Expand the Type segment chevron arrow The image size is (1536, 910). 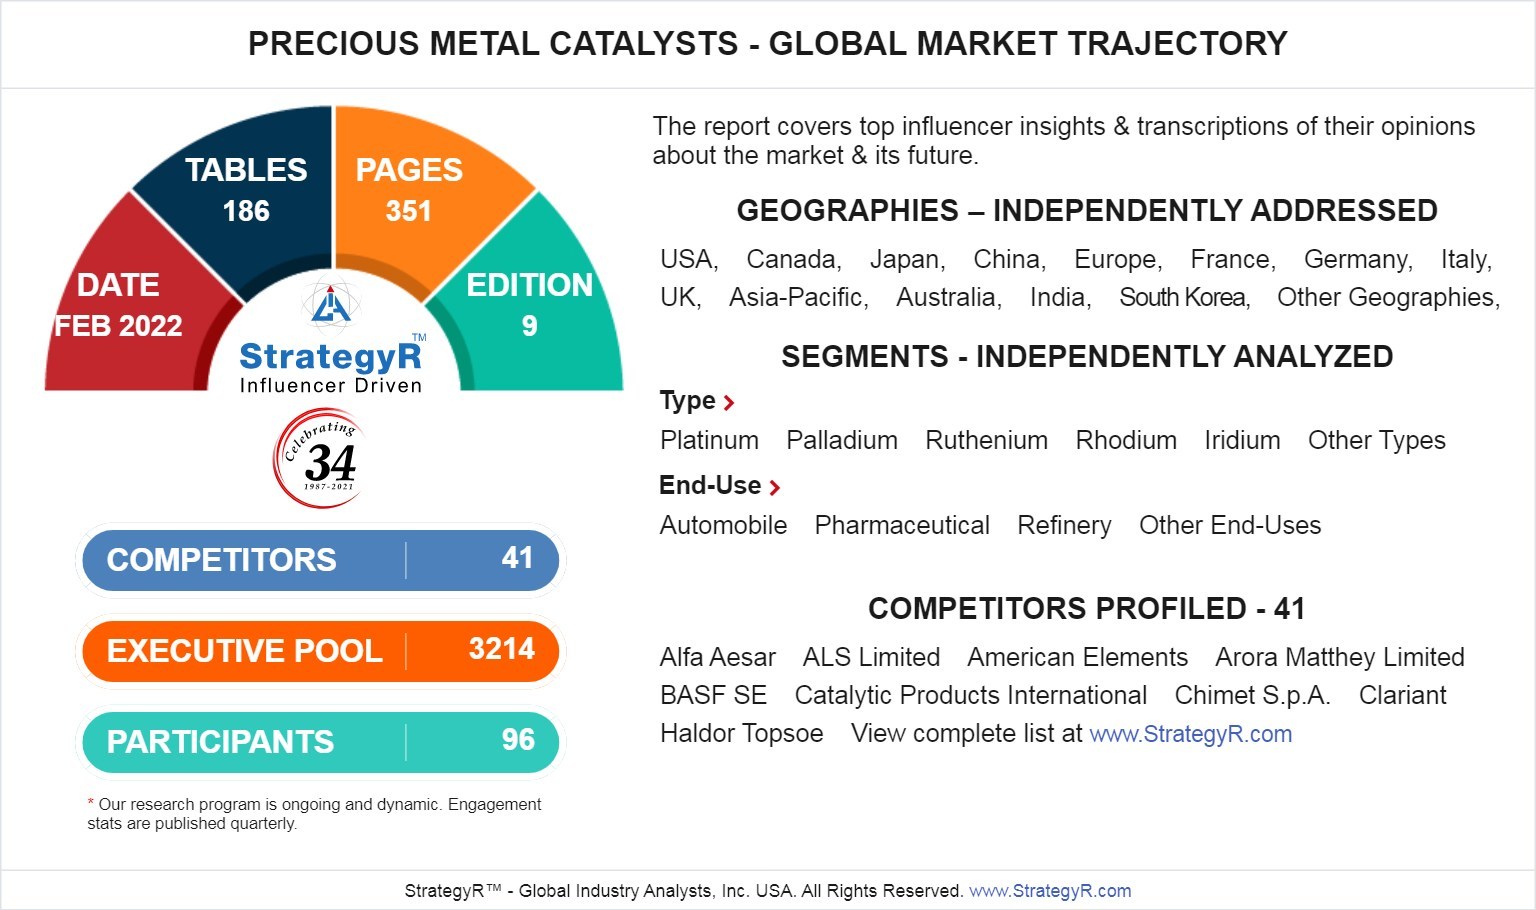[729, 403]
